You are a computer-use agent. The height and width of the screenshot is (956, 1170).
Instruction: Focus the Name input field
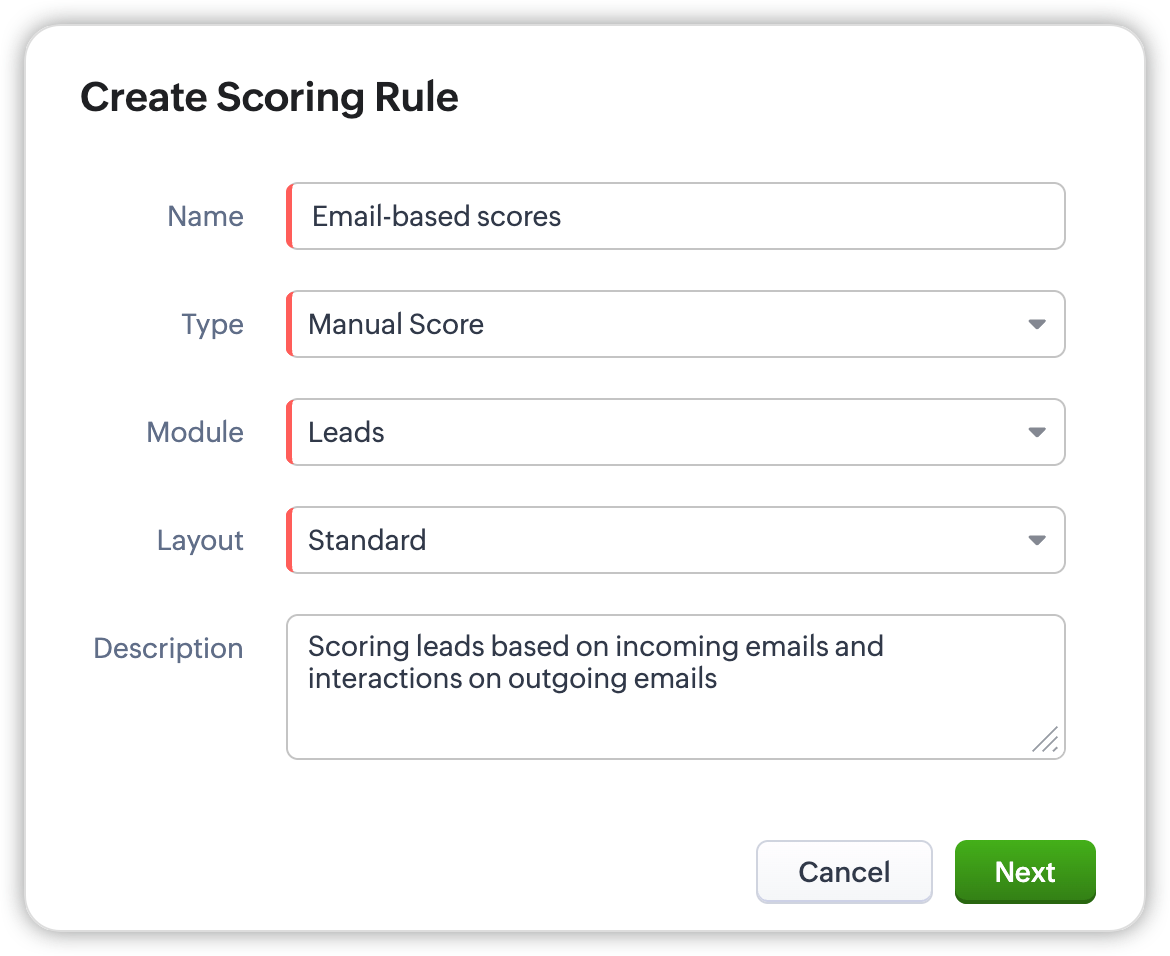tap(800, 216)
